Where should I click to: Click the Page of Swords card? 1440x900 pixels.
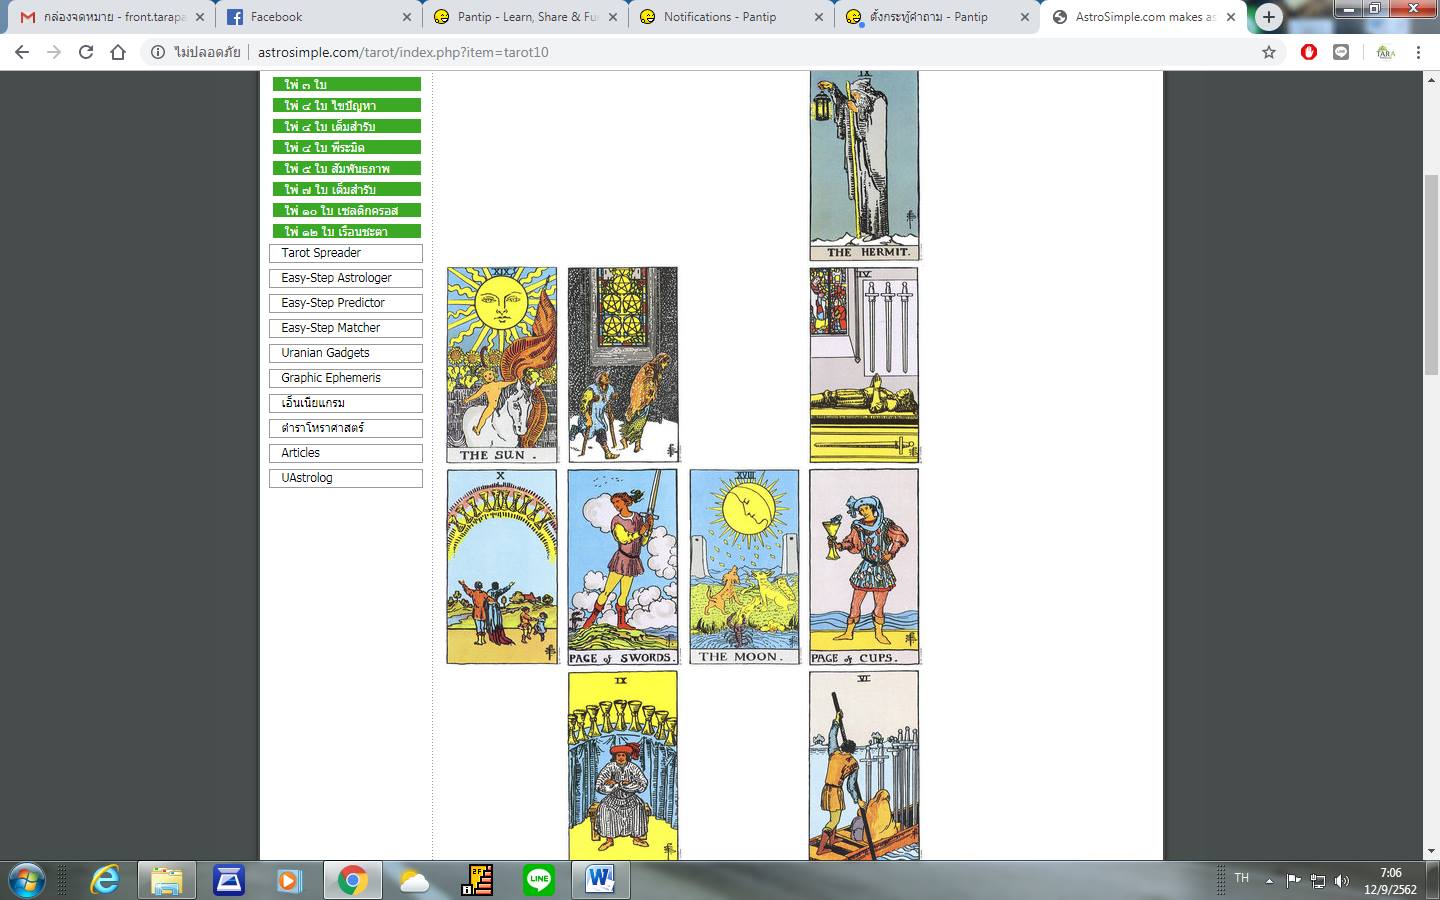[x=623, y=567]
